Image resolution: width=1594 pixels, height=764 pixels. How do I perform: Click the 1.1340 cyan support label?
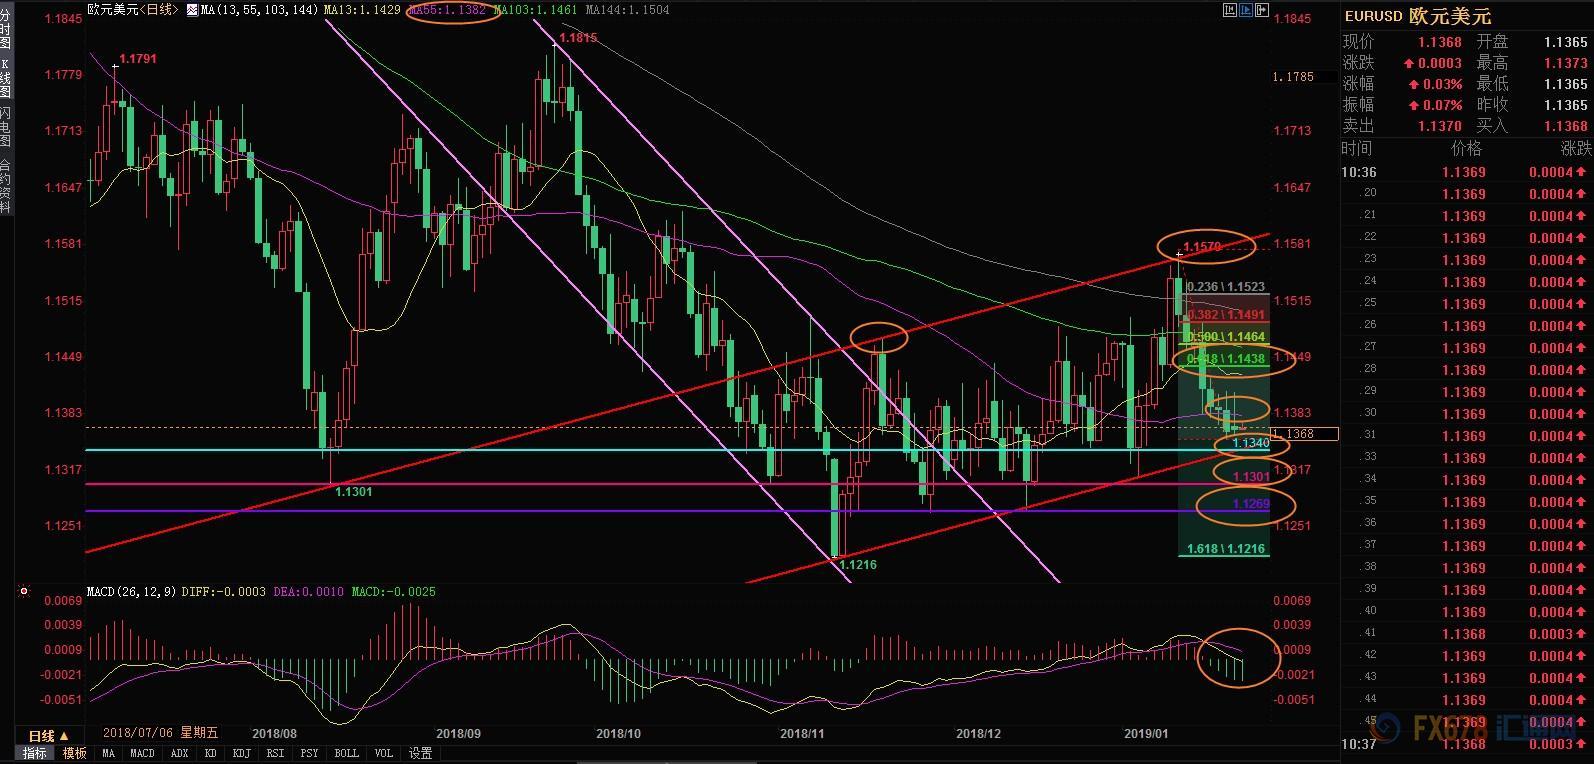point(1251,443)
